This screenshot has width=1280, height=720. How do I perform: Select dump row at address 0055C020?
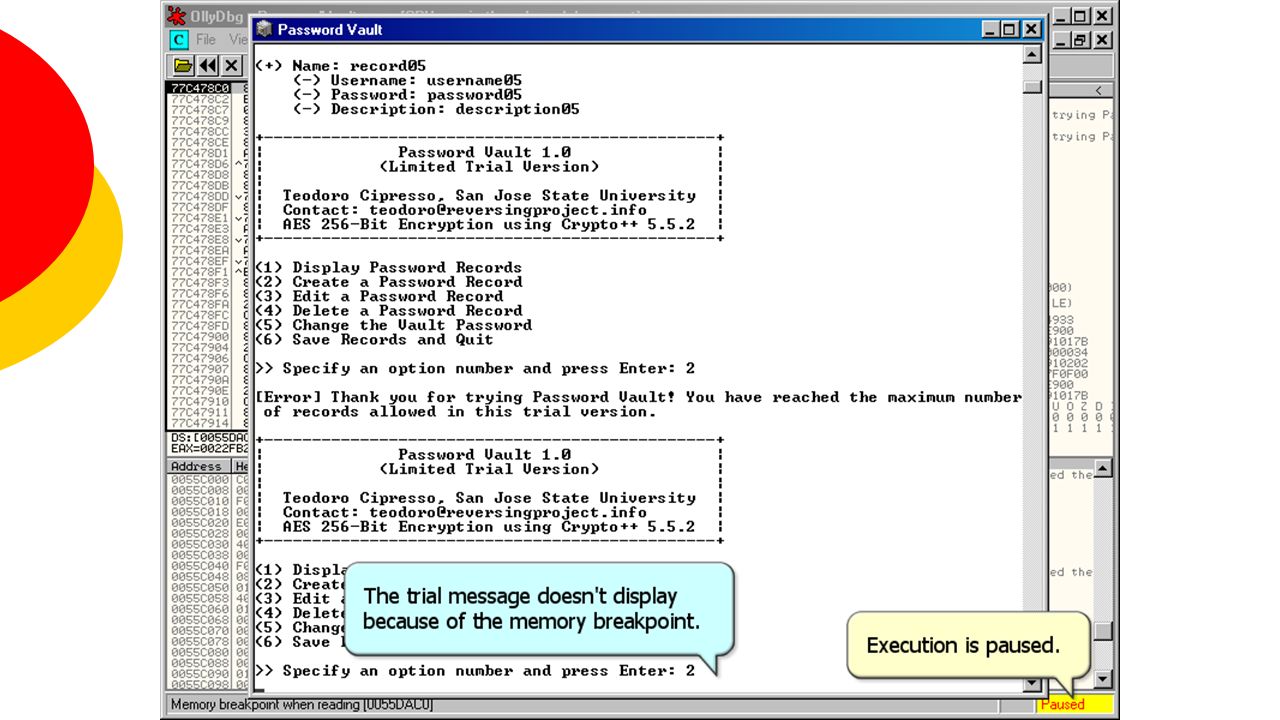pos(201,522)
